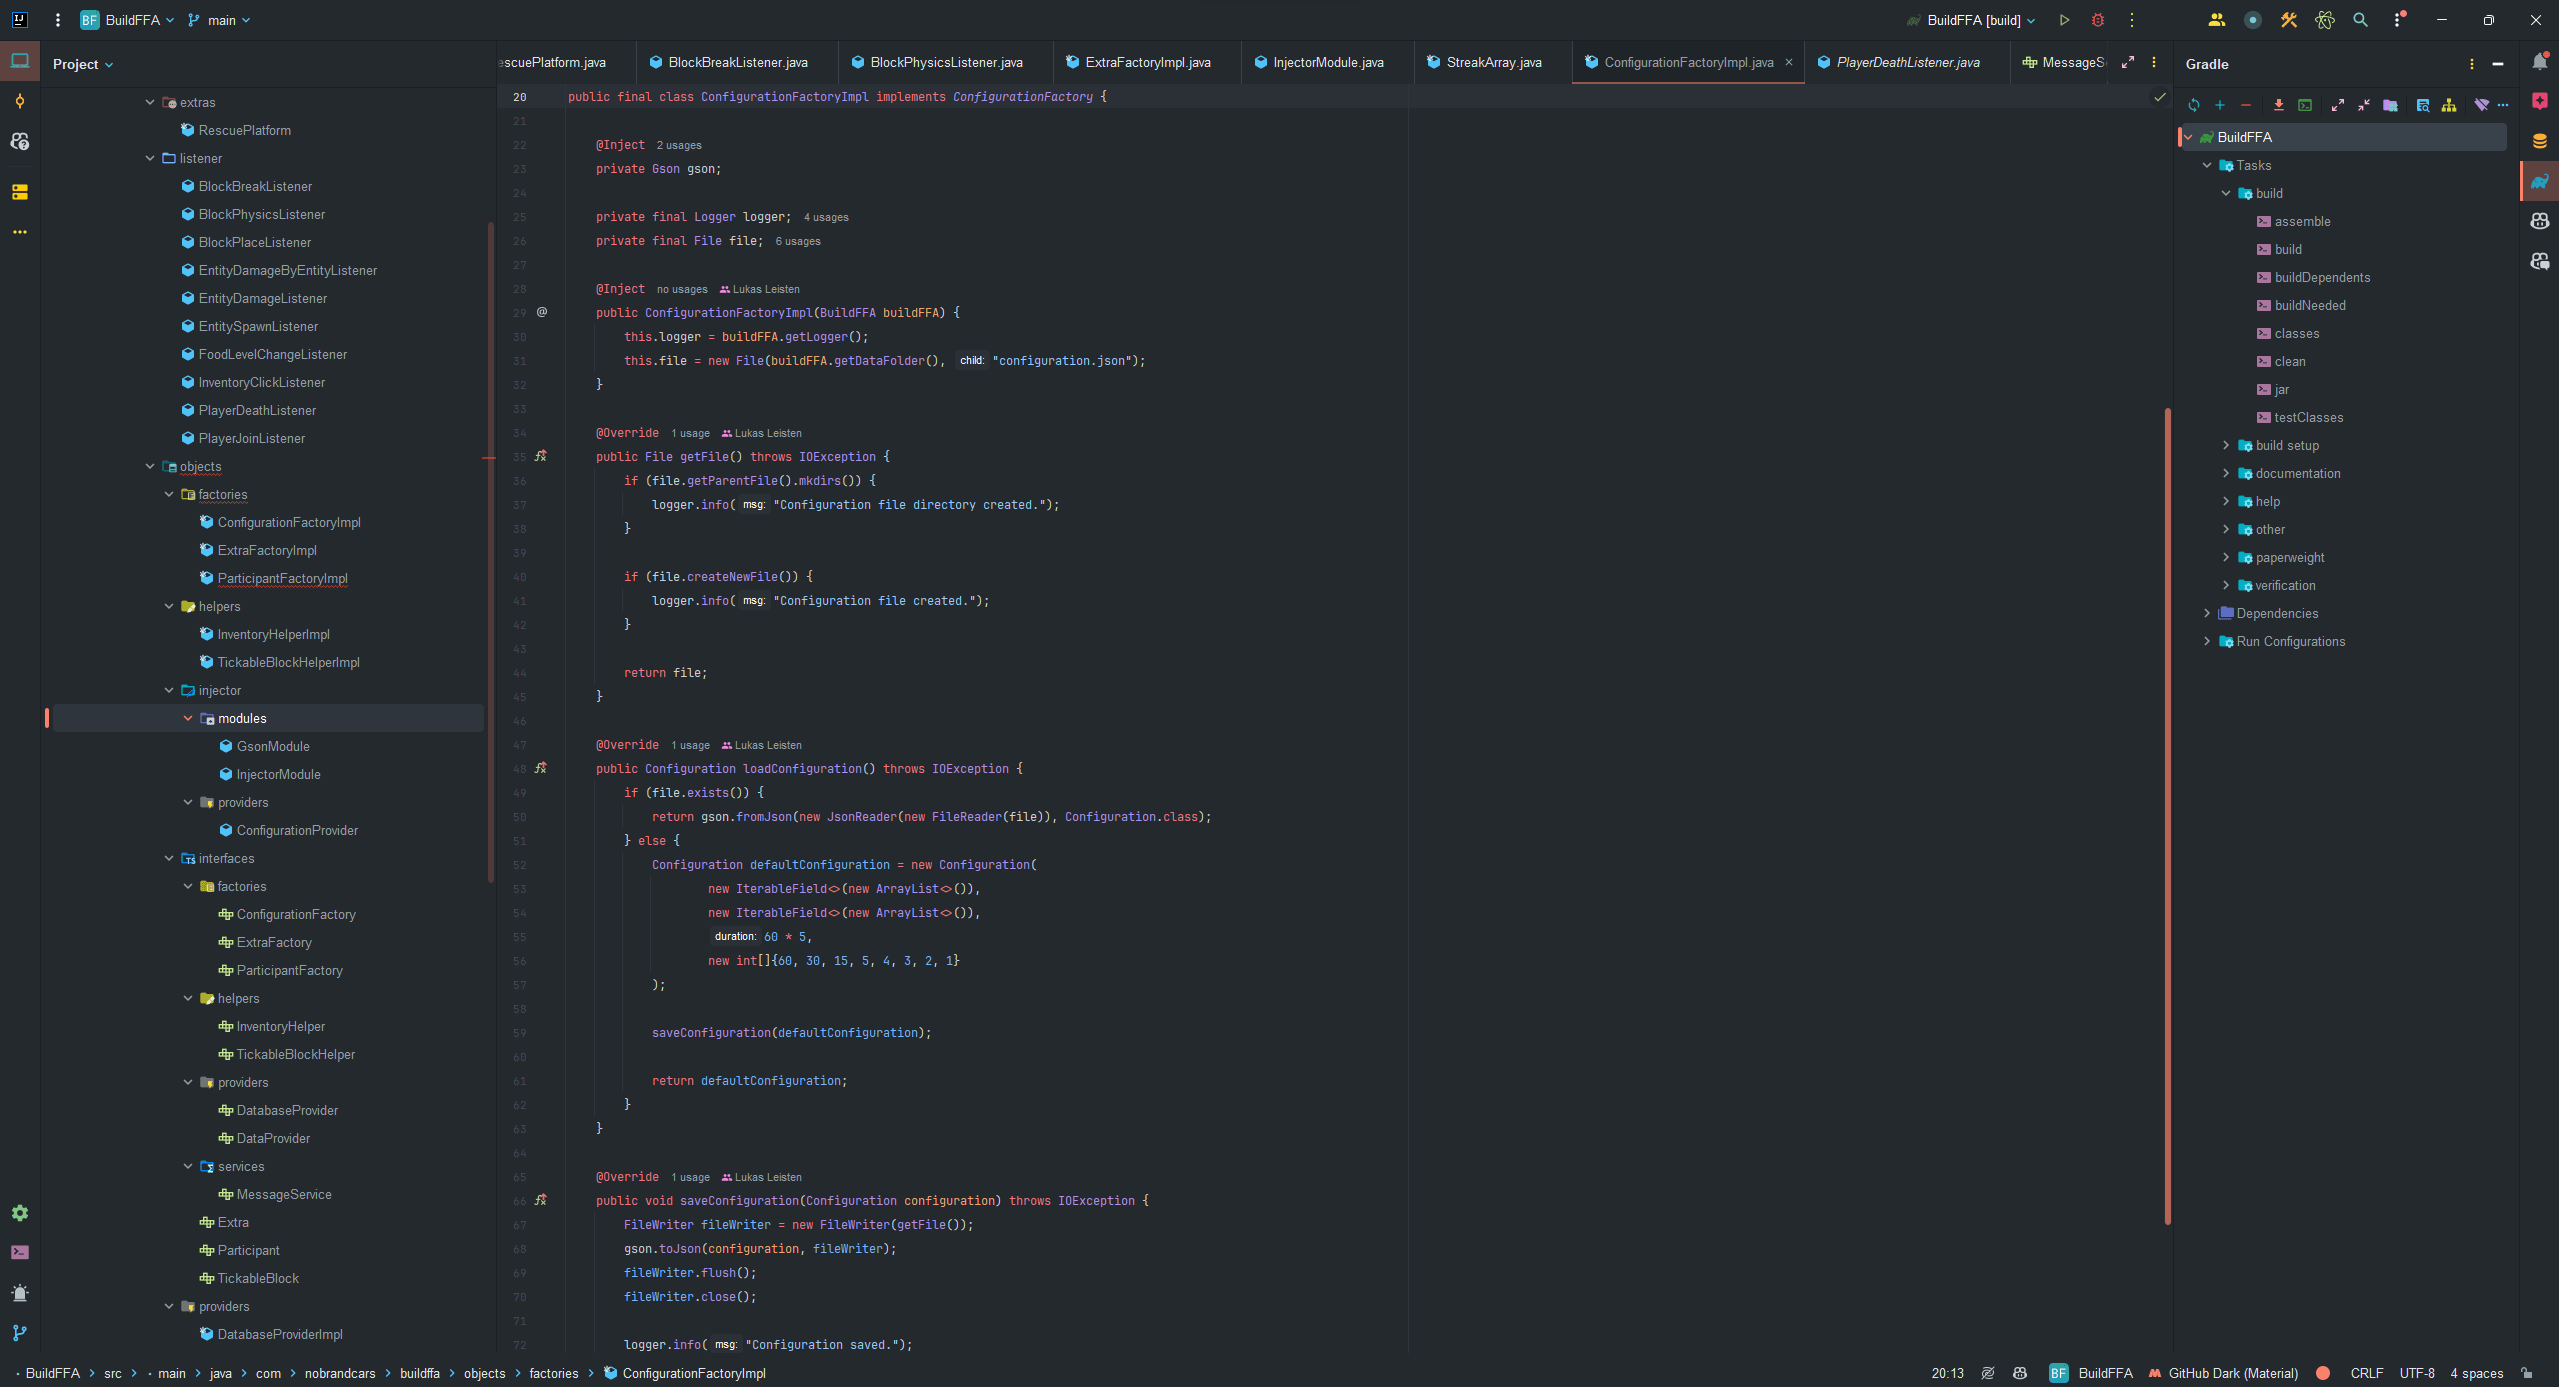The height and width of the screenshot is (1387, 2559).
Task: Switch to the StreakArray.java tab
Action: (x=1493, y=62)
